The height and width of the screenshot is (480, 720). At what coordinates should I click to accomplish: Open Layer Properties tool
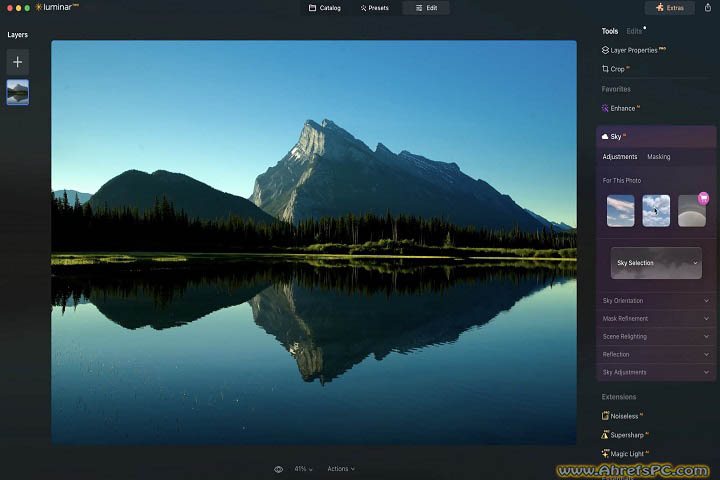(634, 50)
